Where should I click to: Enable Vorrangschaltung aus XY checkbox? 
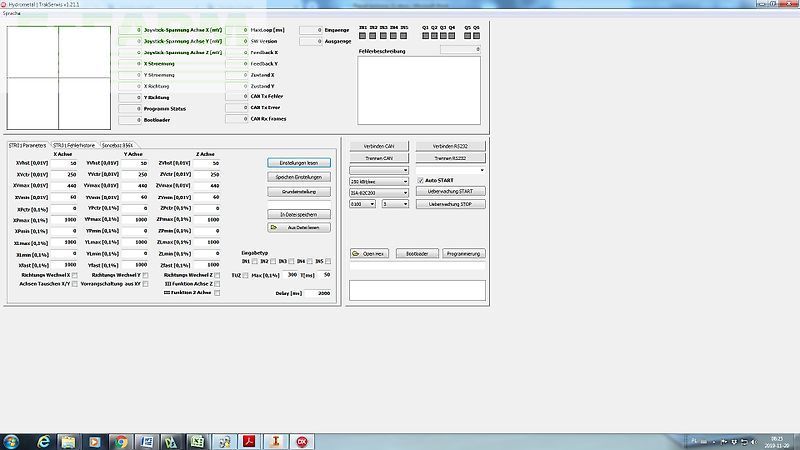[x=145, y=284]
